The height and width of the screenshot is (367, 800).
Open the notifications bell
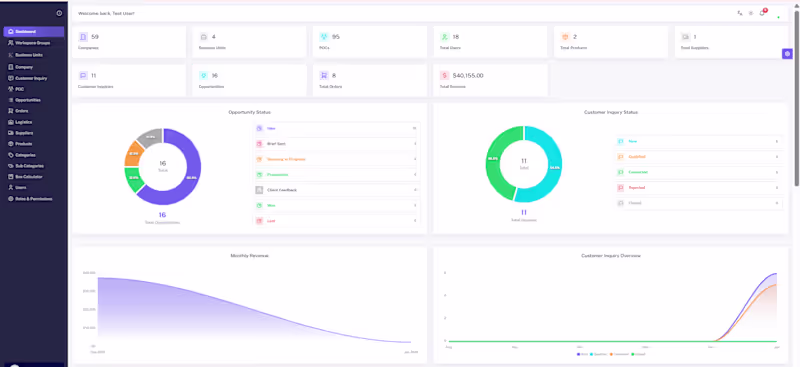click(762, 13)
